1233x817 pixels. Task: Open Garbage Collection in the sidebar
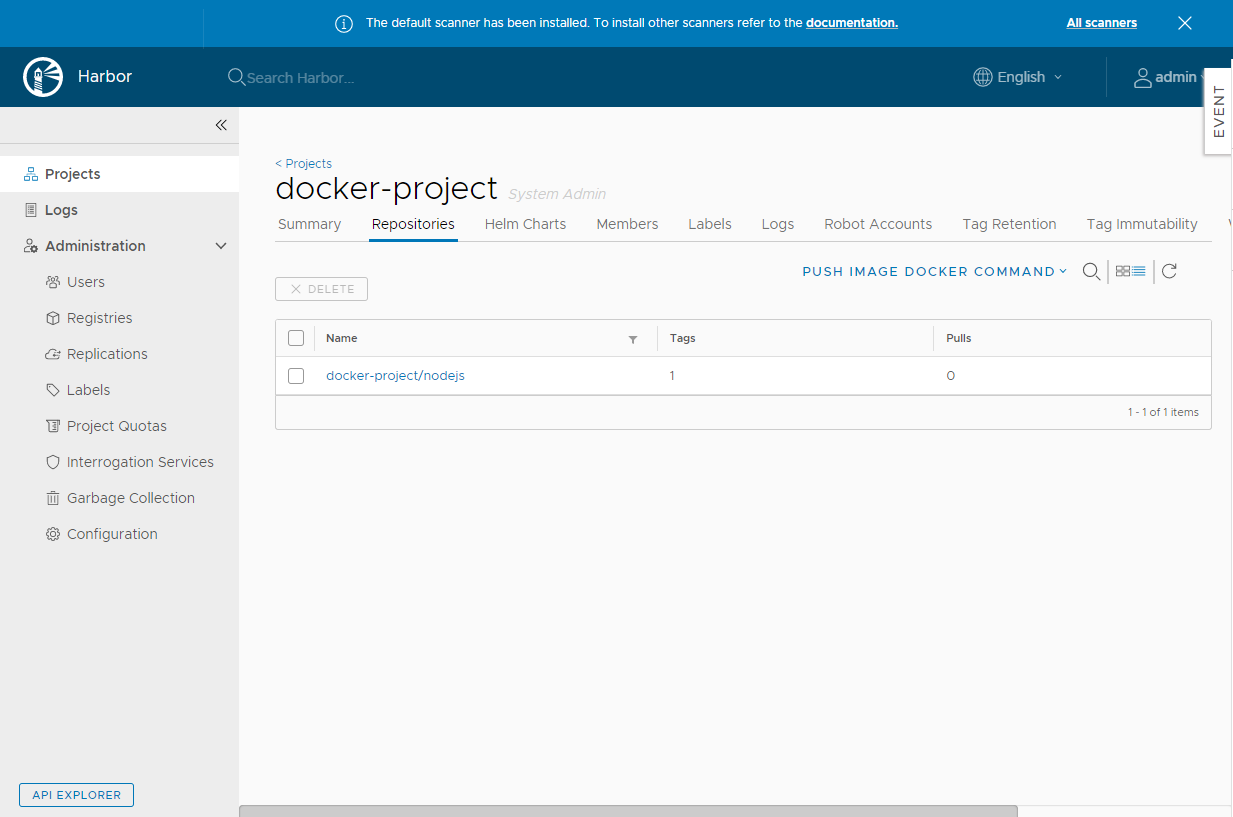(131, 498)
